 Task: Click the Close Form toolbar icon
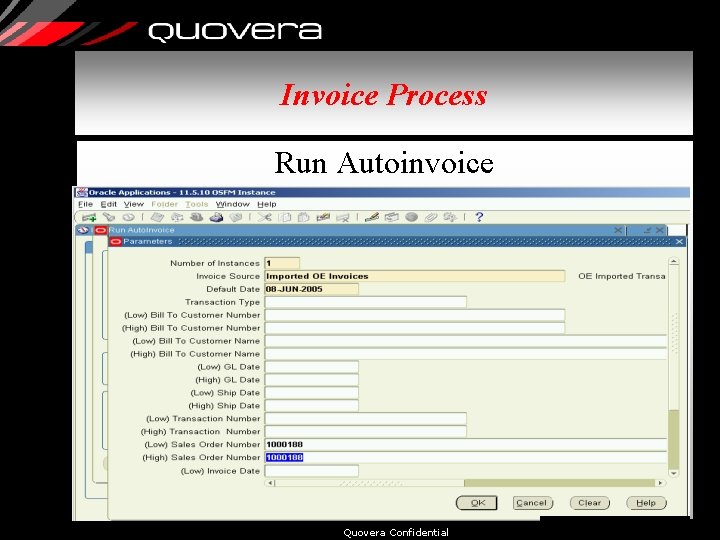coord(236,217)
